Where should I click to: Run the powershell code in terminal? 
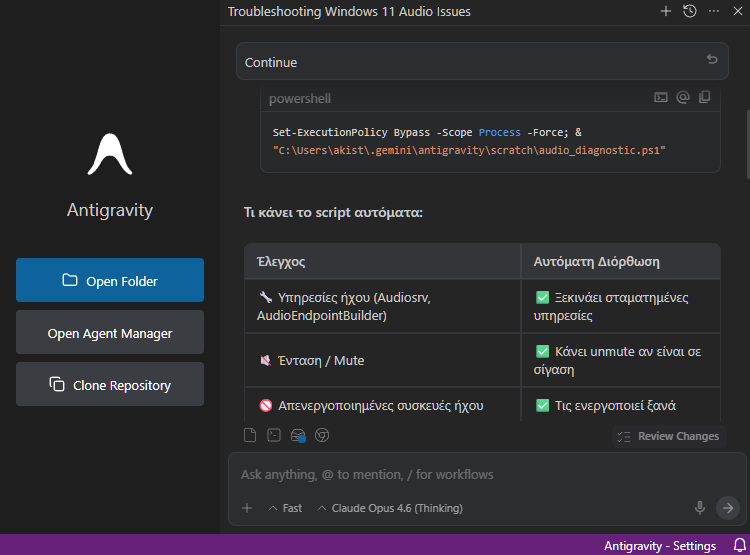[x=661, y=98]
